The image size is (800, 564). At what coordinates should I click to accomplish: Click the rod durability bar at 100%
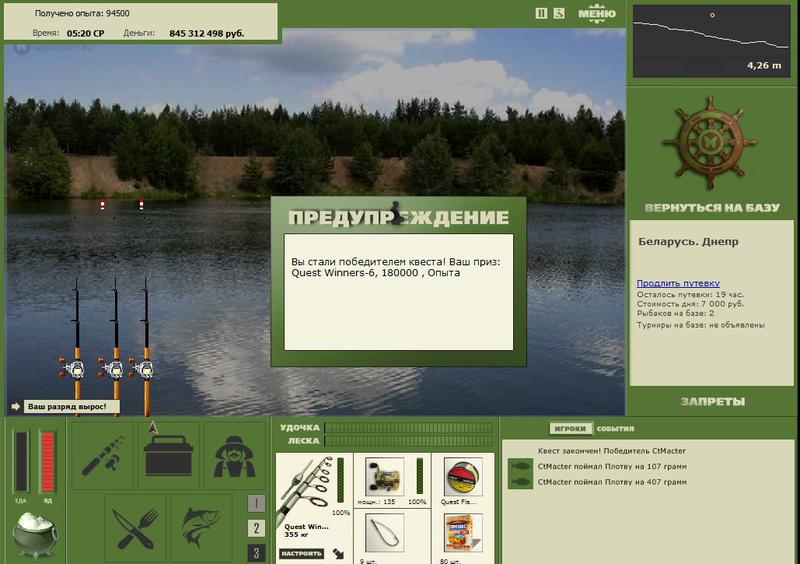[340, 480]
